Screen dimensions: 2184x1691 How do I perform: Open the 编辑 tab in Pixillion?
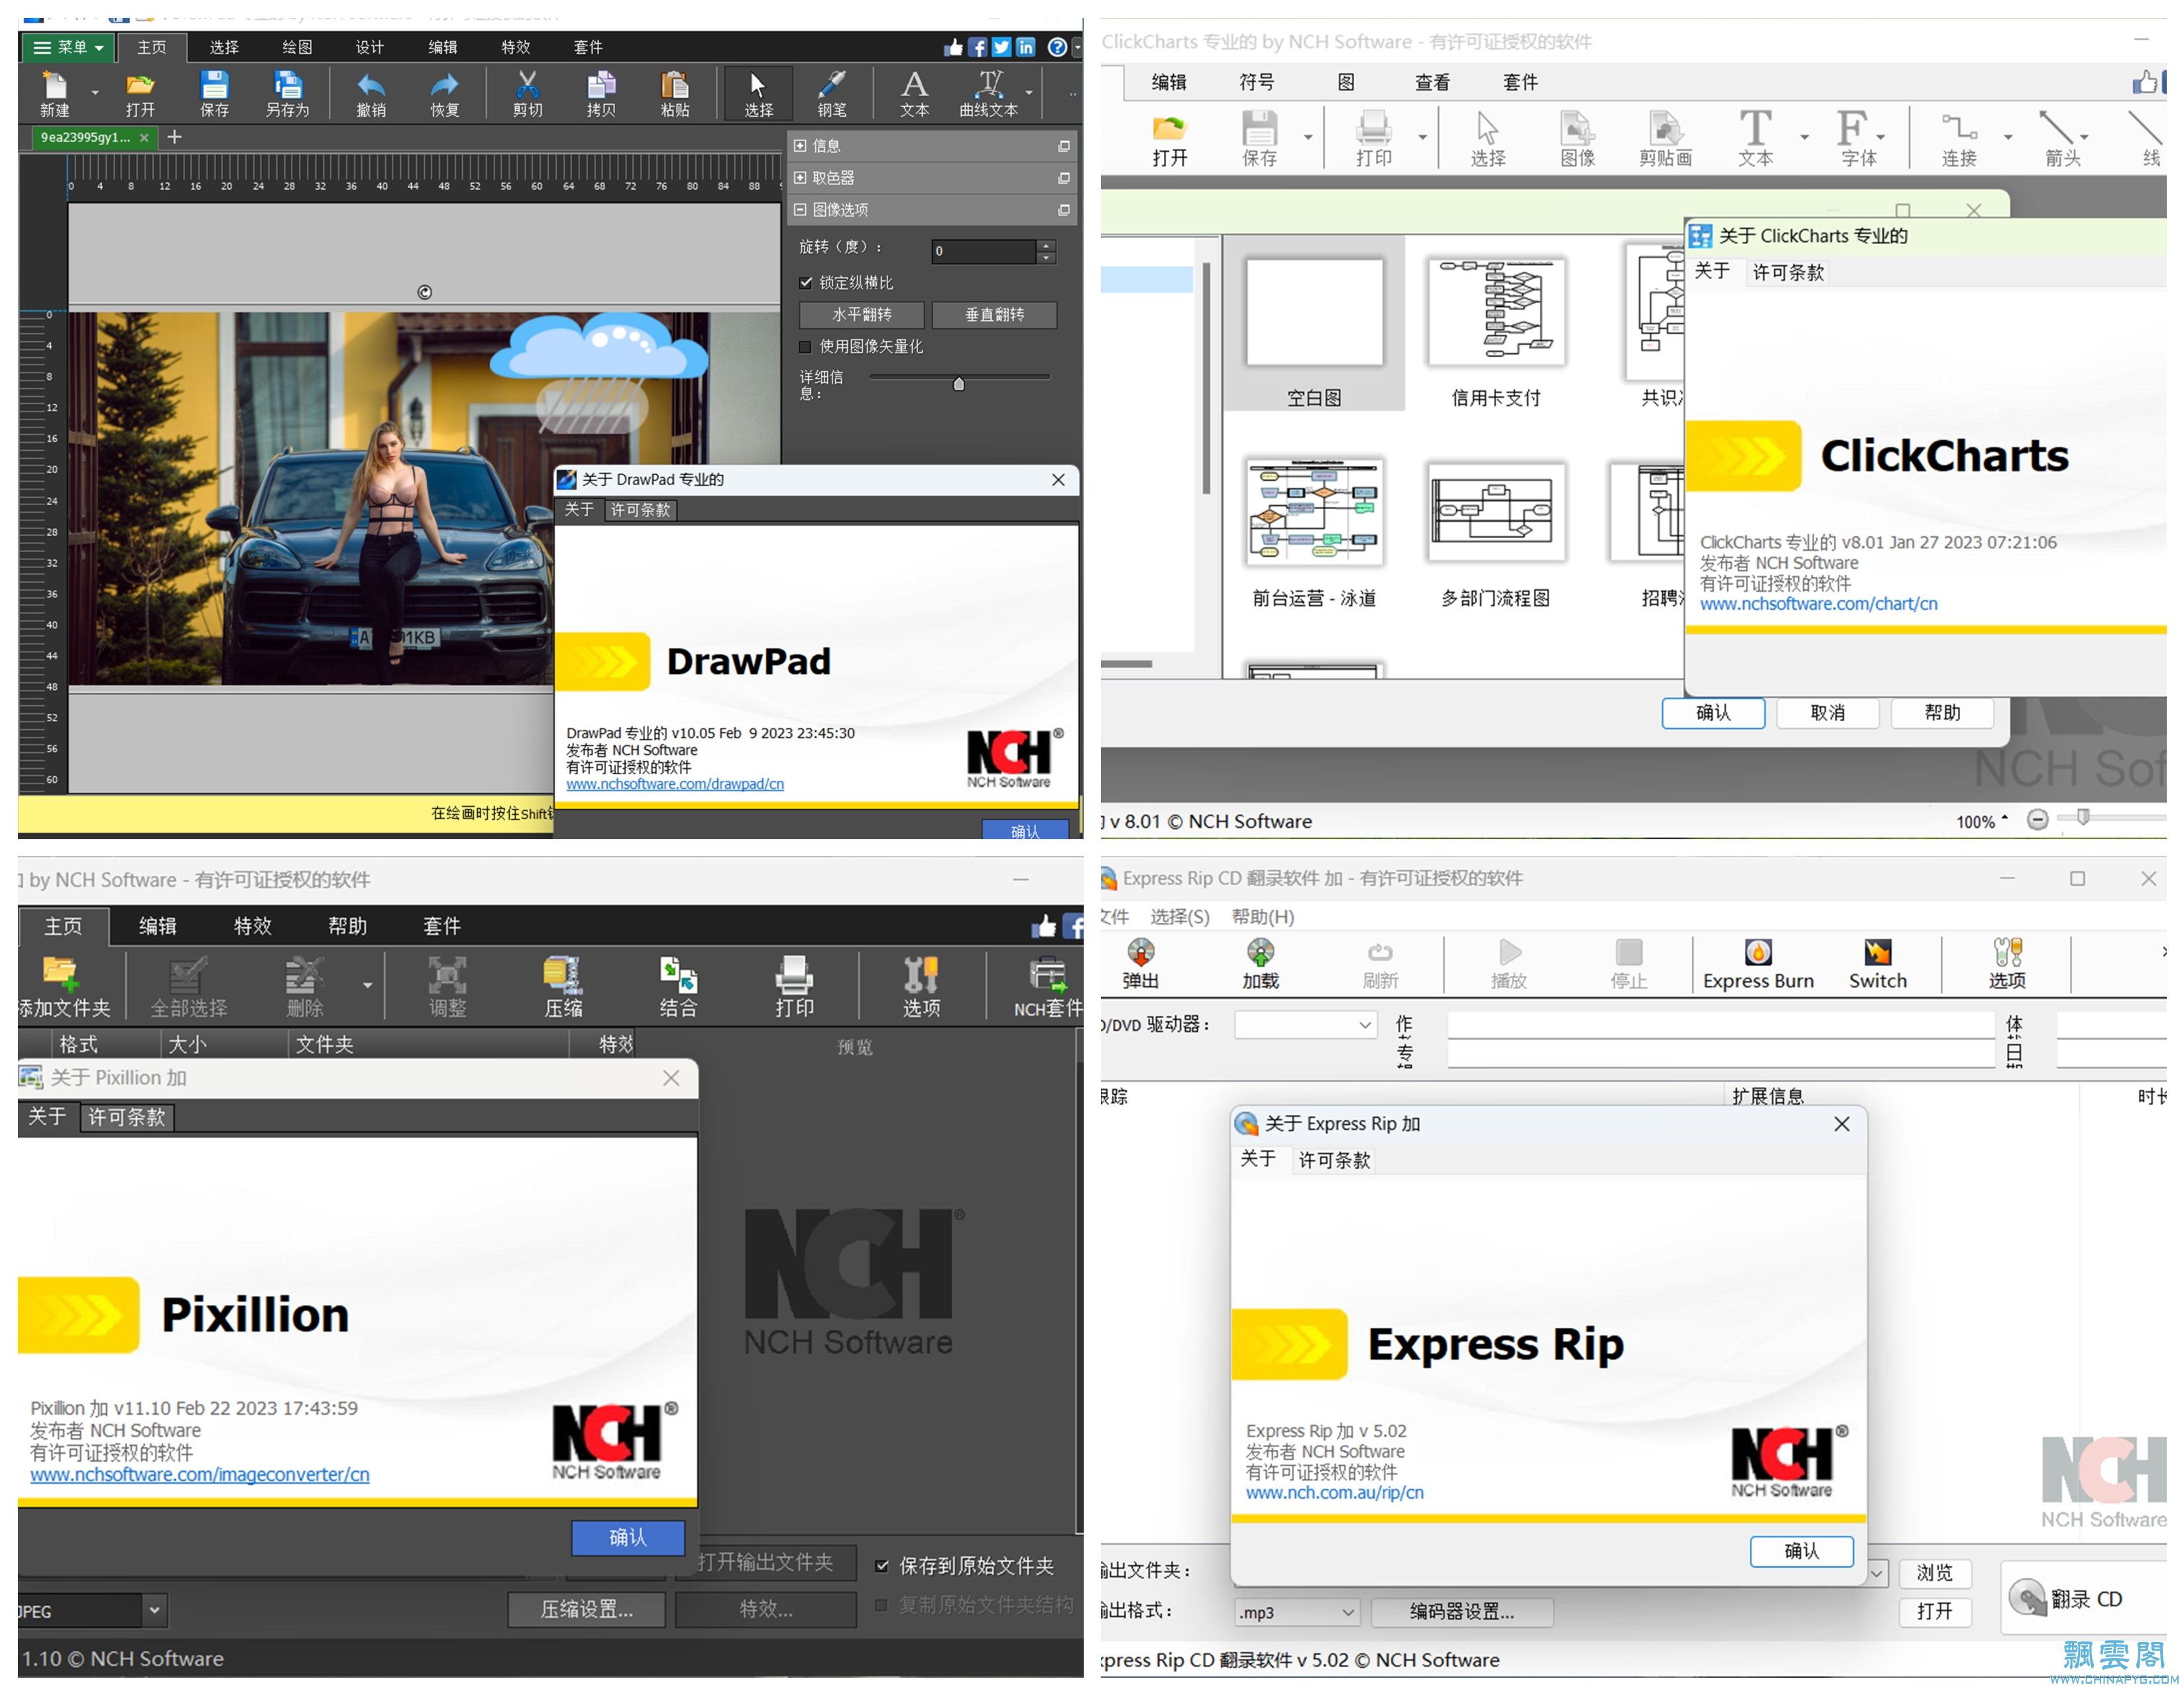click(157, 926)
